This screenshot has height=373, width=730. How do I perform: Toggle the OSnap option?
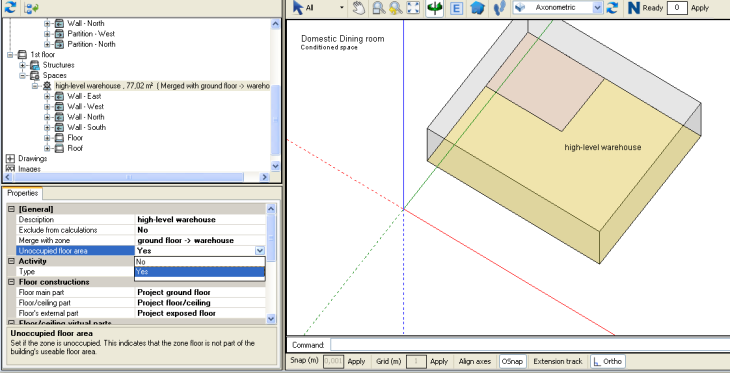[x=512, y=361]
